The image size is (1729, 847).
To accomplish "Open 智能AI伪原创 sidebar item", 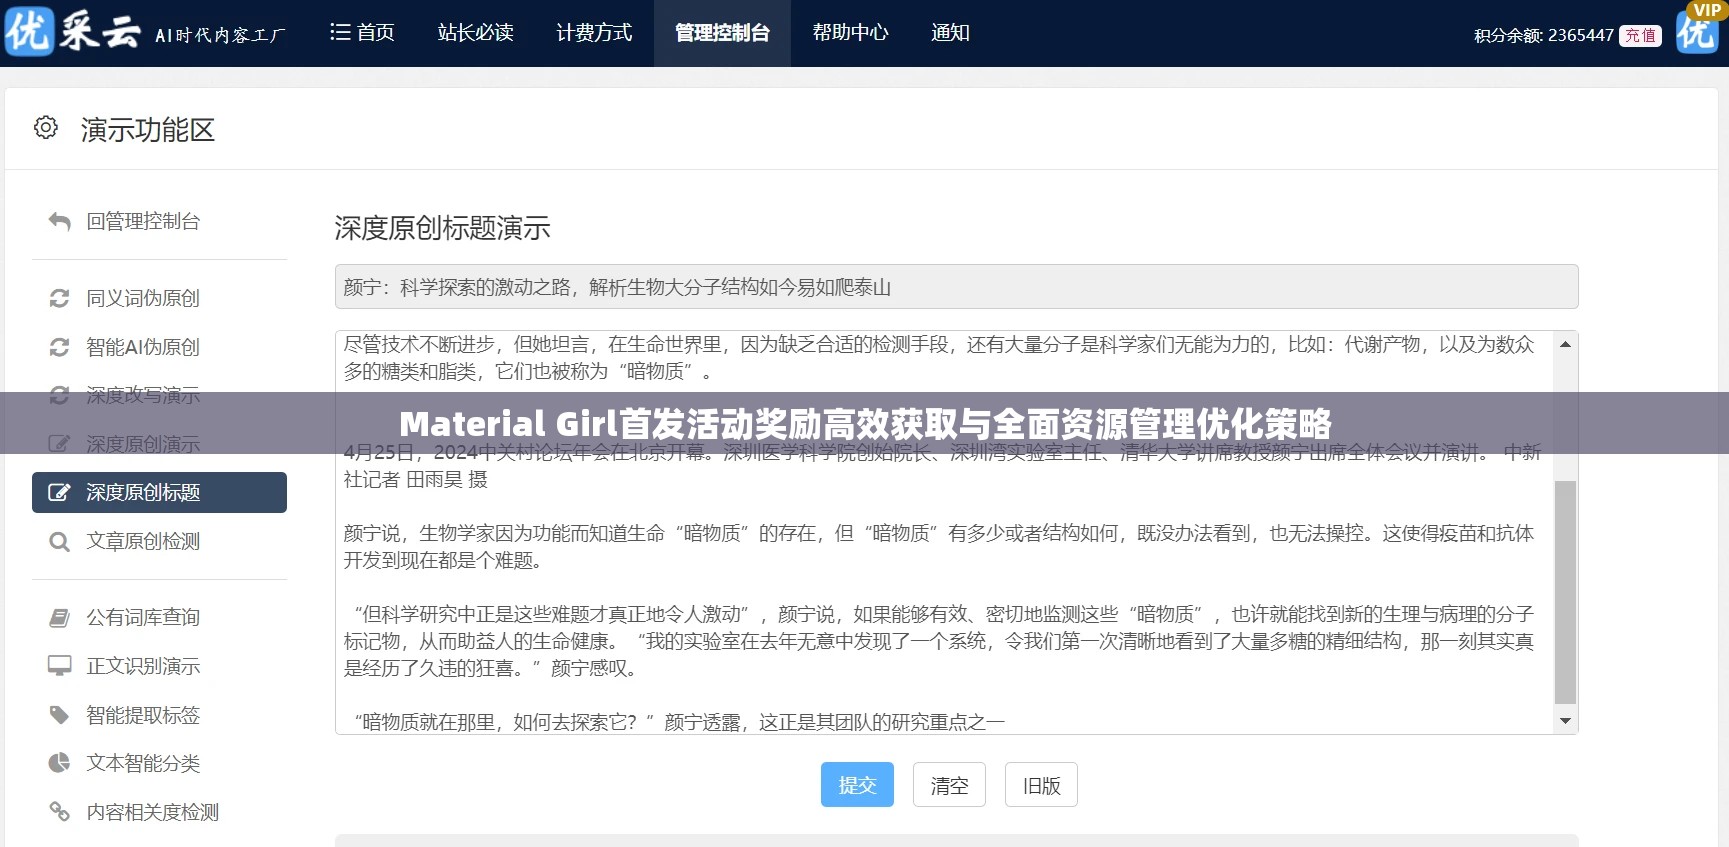I will pos(143,348).
